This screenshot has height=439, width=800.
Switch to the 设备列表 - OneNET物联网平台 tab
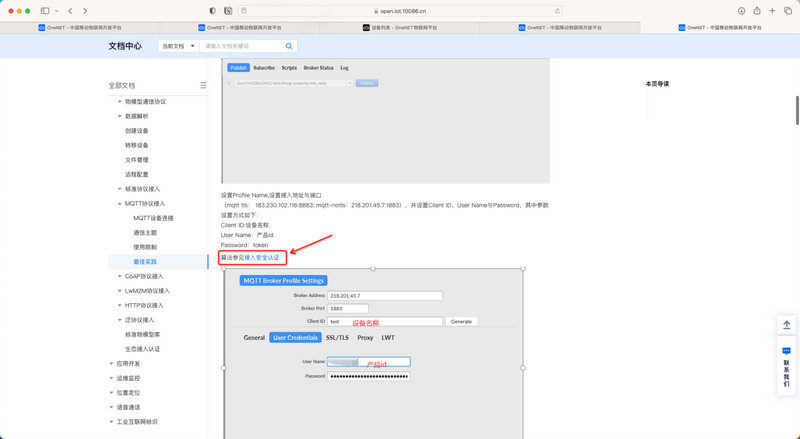click(x=399, y=28)
